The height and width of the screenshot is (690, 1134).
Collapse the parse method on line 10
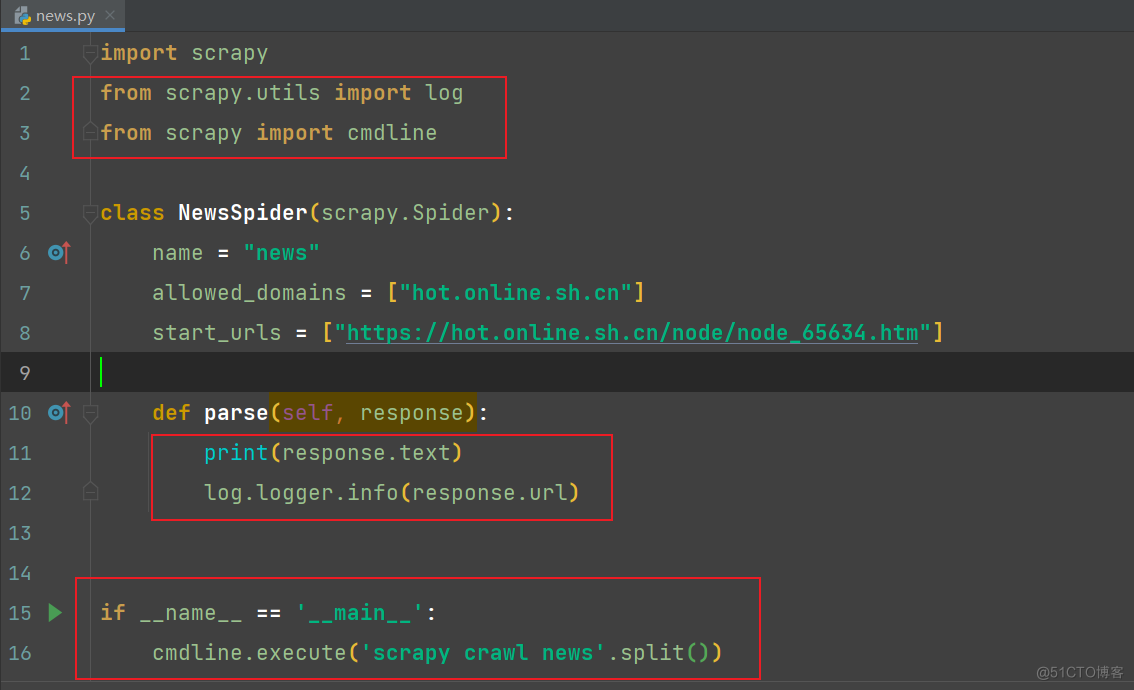[90, 413]
